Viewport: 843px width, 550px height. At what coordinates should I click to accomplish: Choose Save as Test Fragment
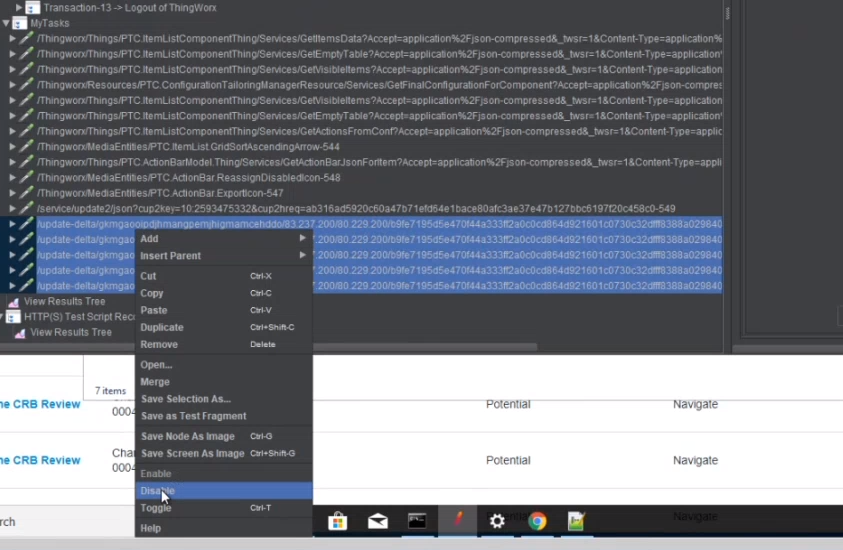pyautogui.click(x=223, y=416)
